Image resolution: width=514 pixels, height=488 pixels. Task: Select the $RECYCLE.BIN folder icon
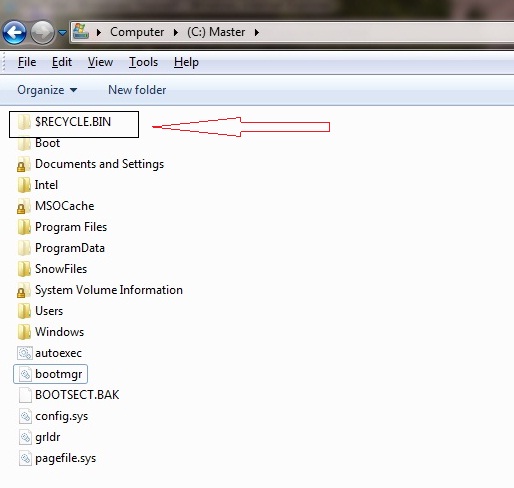(x=24, y=122)
